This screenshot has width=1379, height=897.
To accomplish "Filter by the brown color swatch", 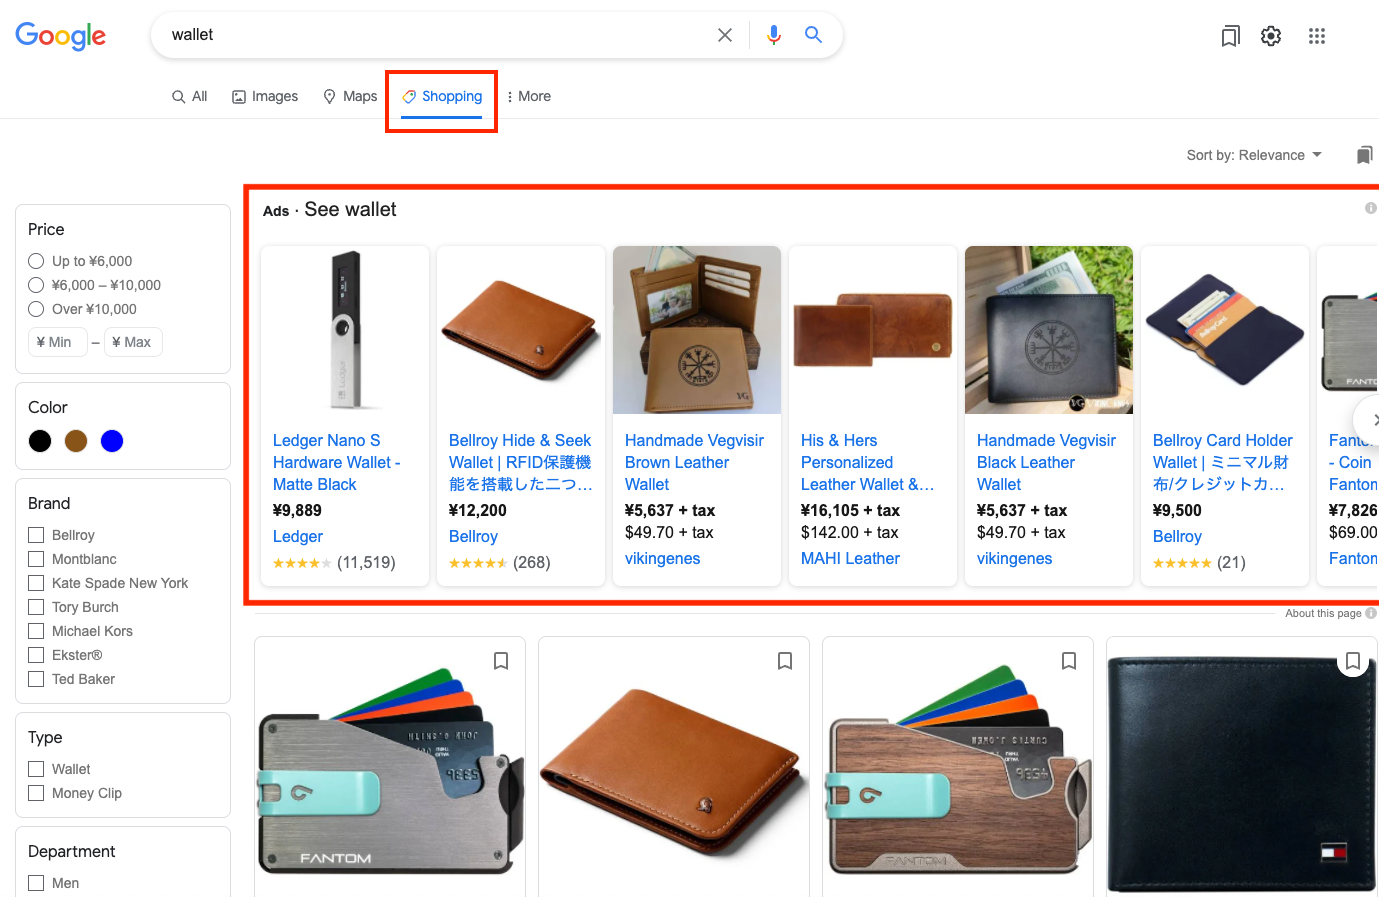I will (76, 440).
